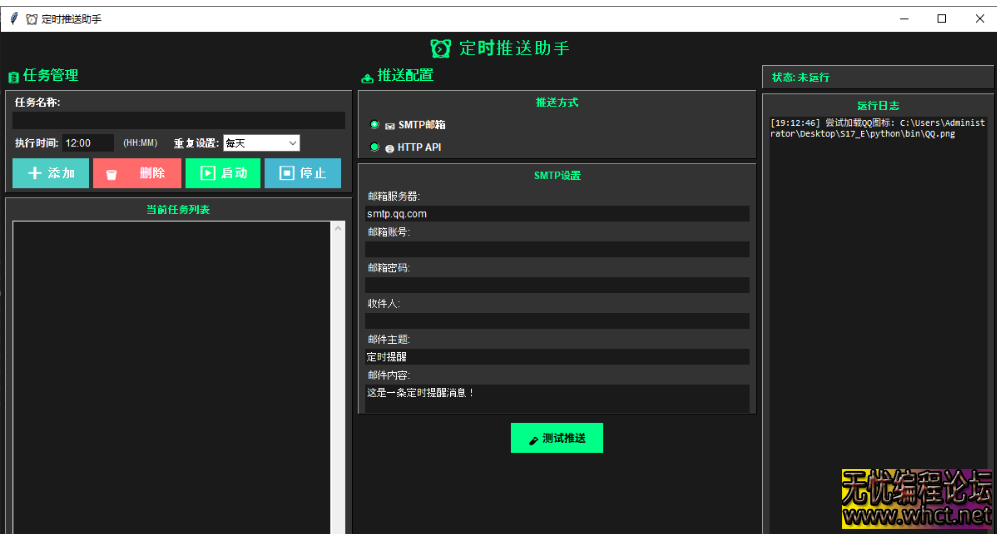This screenshot has width=997, height=534.
Task: Delete the task using the 删除 button
Action: point(137,173)
